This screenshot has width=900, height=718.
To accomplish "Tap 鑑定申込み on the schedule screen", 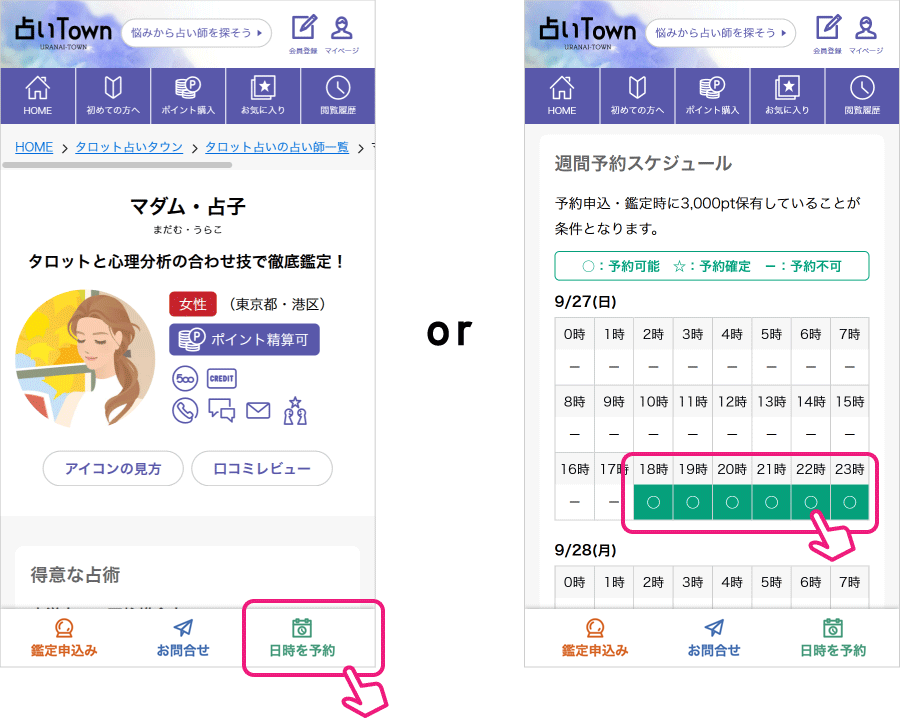I will (x=595, y=637).
